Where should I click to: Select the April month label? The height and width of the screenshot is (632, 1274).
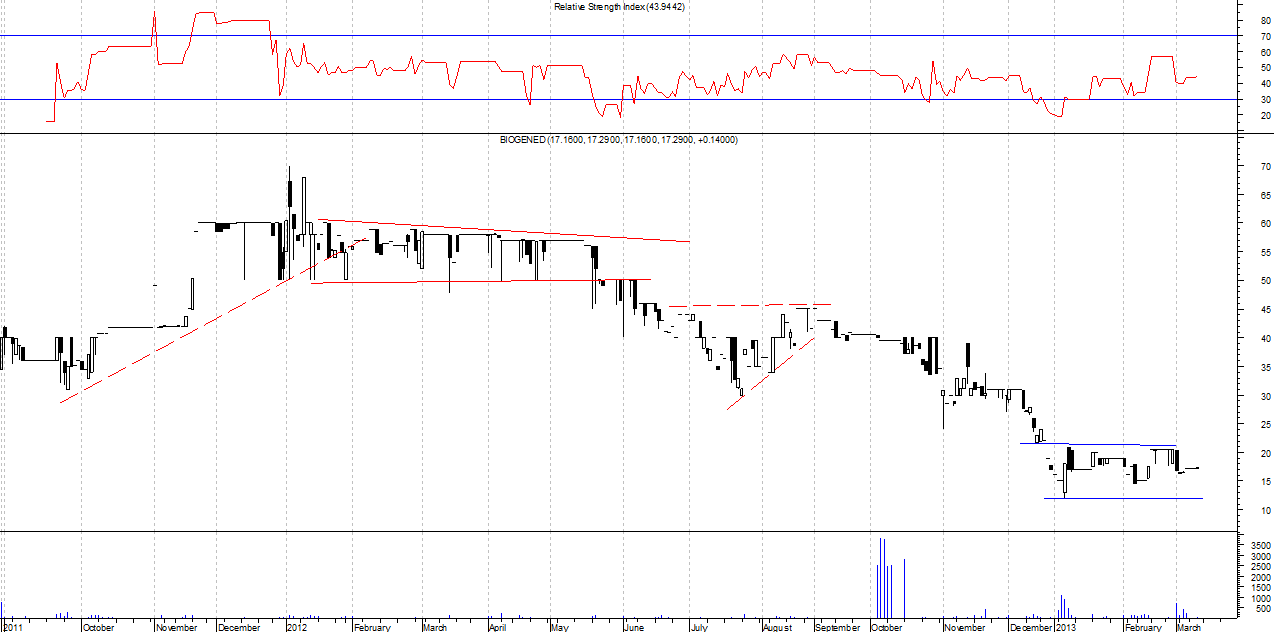pos(498,627)
